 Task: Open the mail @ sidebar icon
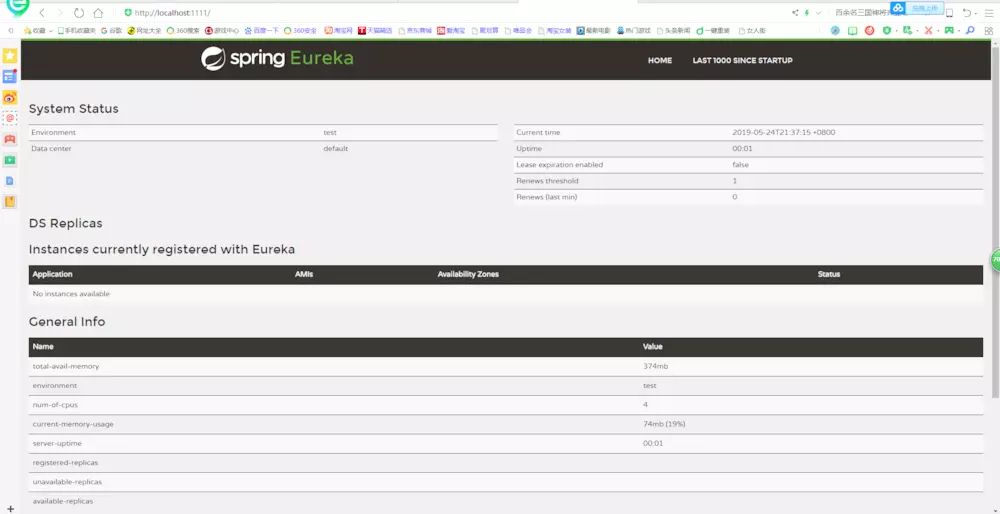(10, 118)
